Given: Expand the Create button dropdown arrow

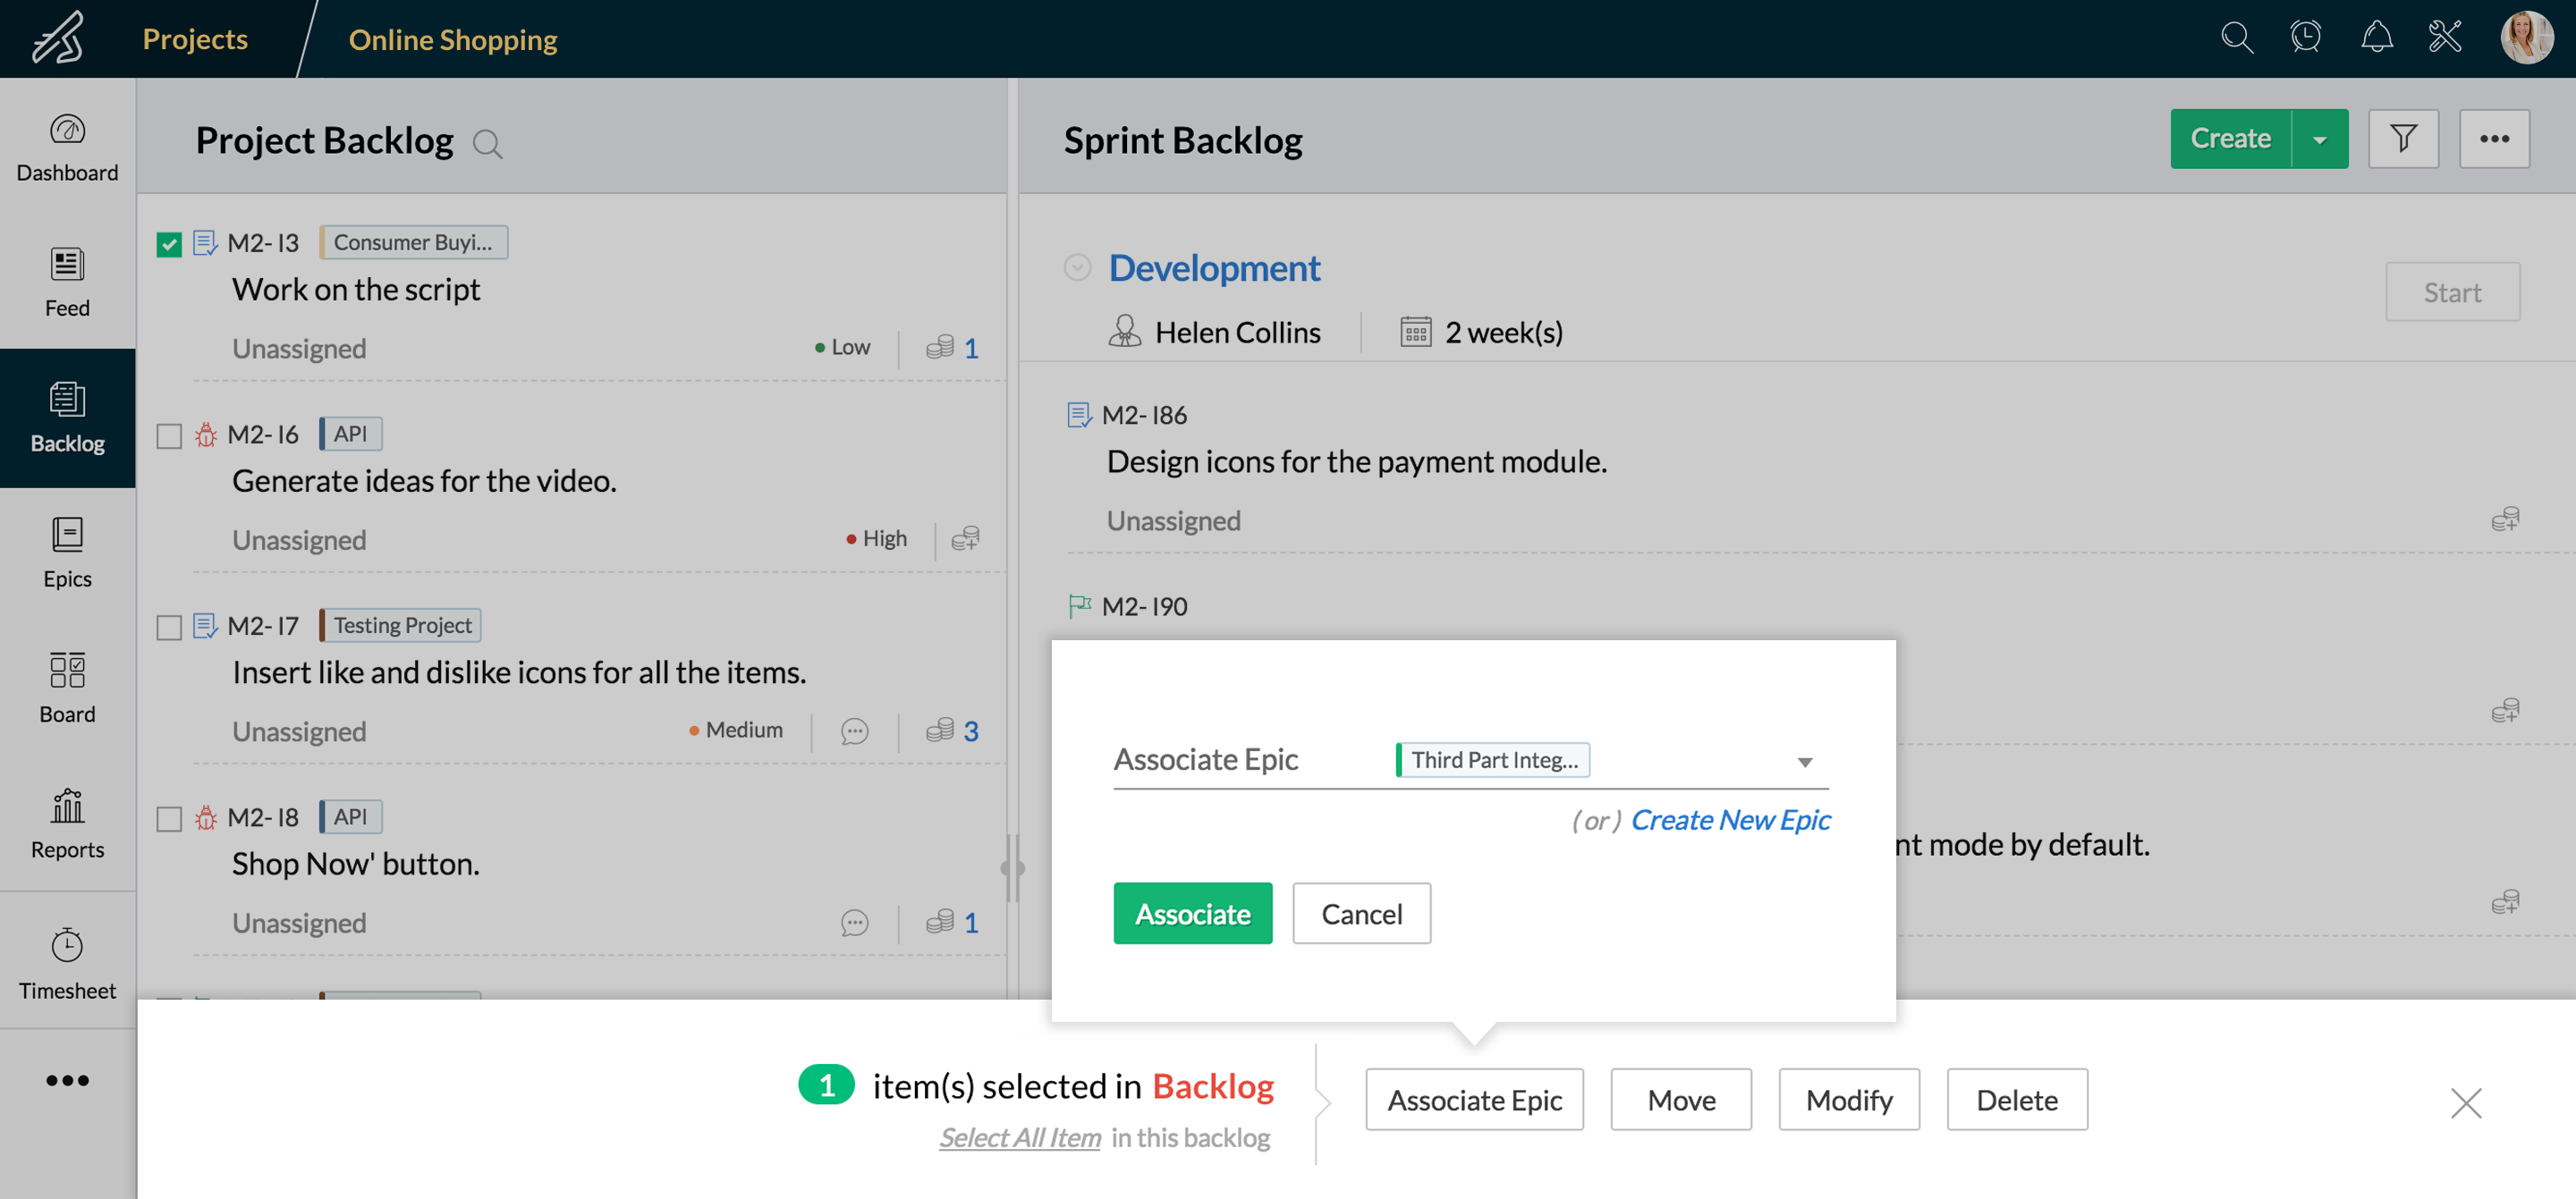Looking at the screenshot, I should [x=2319, y=139].
